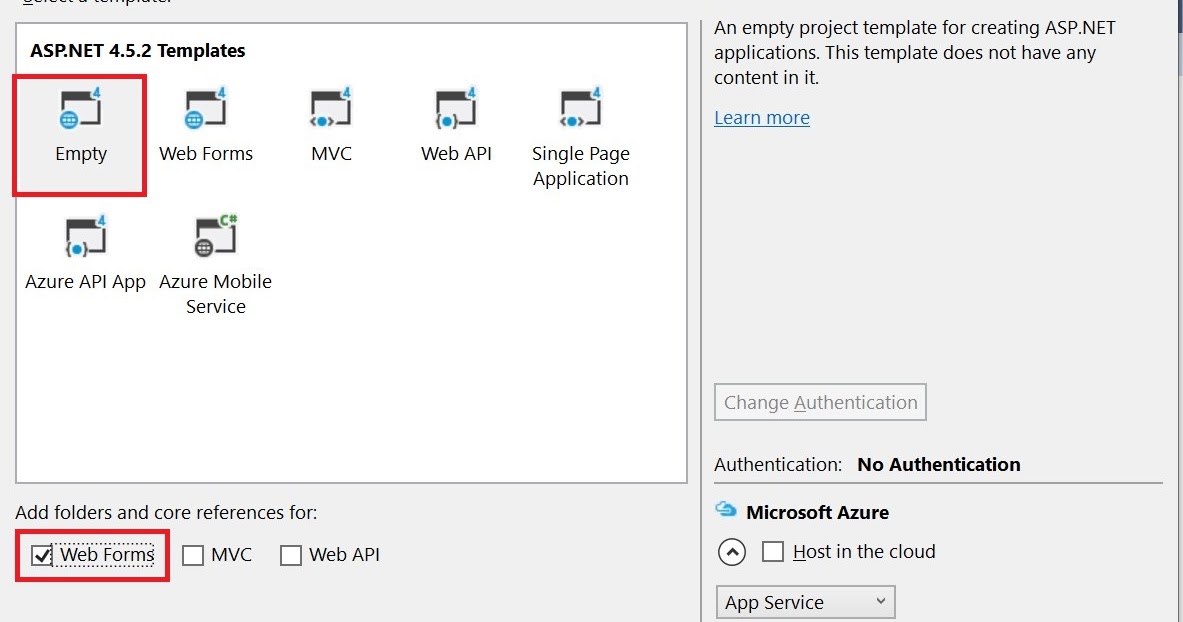1183x622 pixels.
Task: Uncheck the Web Forms folders checkbox
Action: (41, 554)
